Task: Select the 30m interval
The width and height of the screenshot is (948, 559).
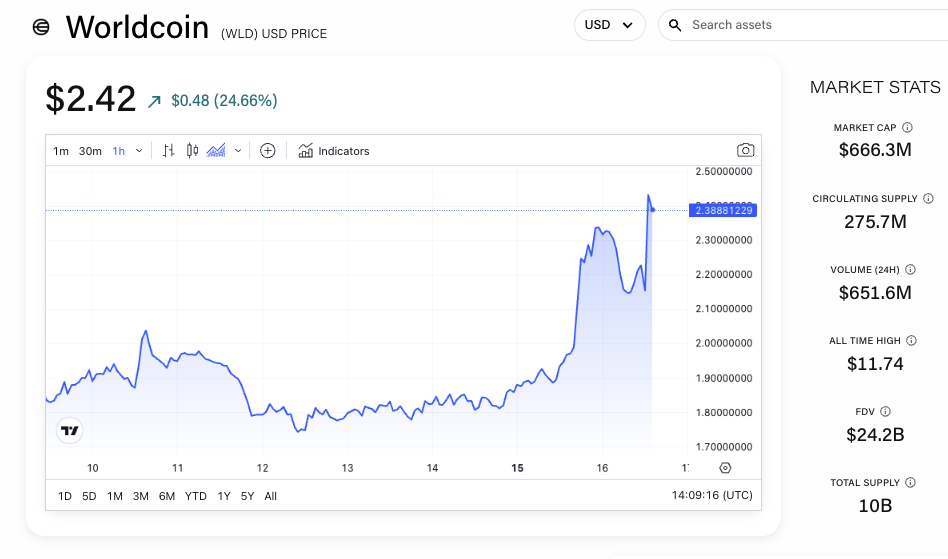Action: tap(90, 151)
